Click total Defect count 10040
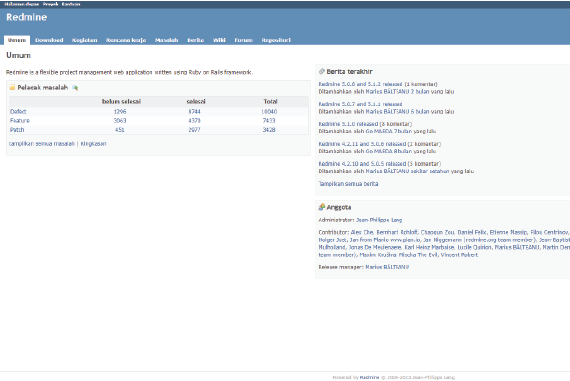Viewport: 570px width, 381px height. 269,112
